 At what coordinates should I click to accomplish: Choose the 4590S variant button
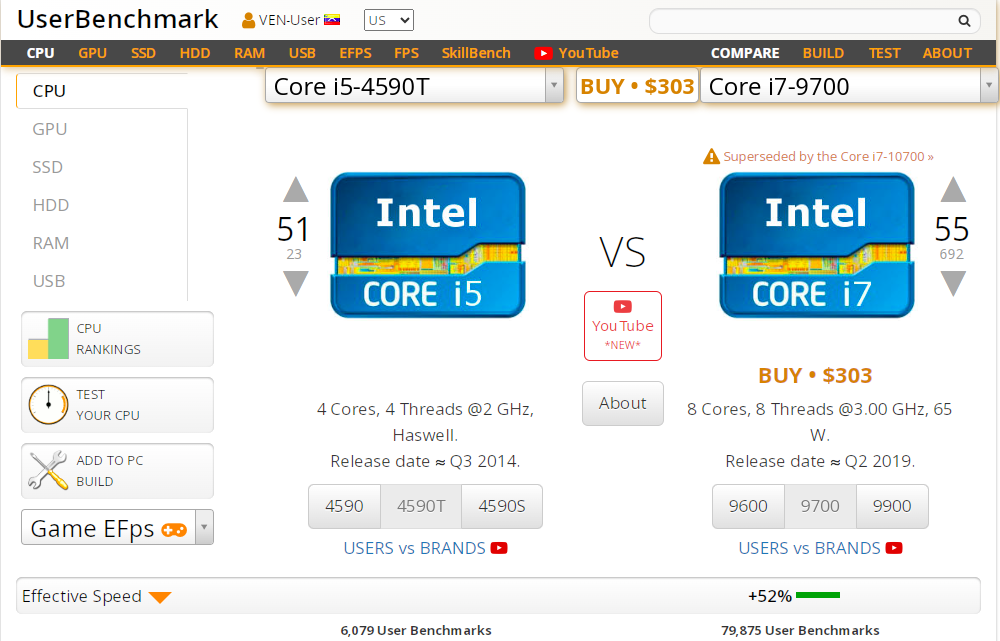click(x=502, y=506)
